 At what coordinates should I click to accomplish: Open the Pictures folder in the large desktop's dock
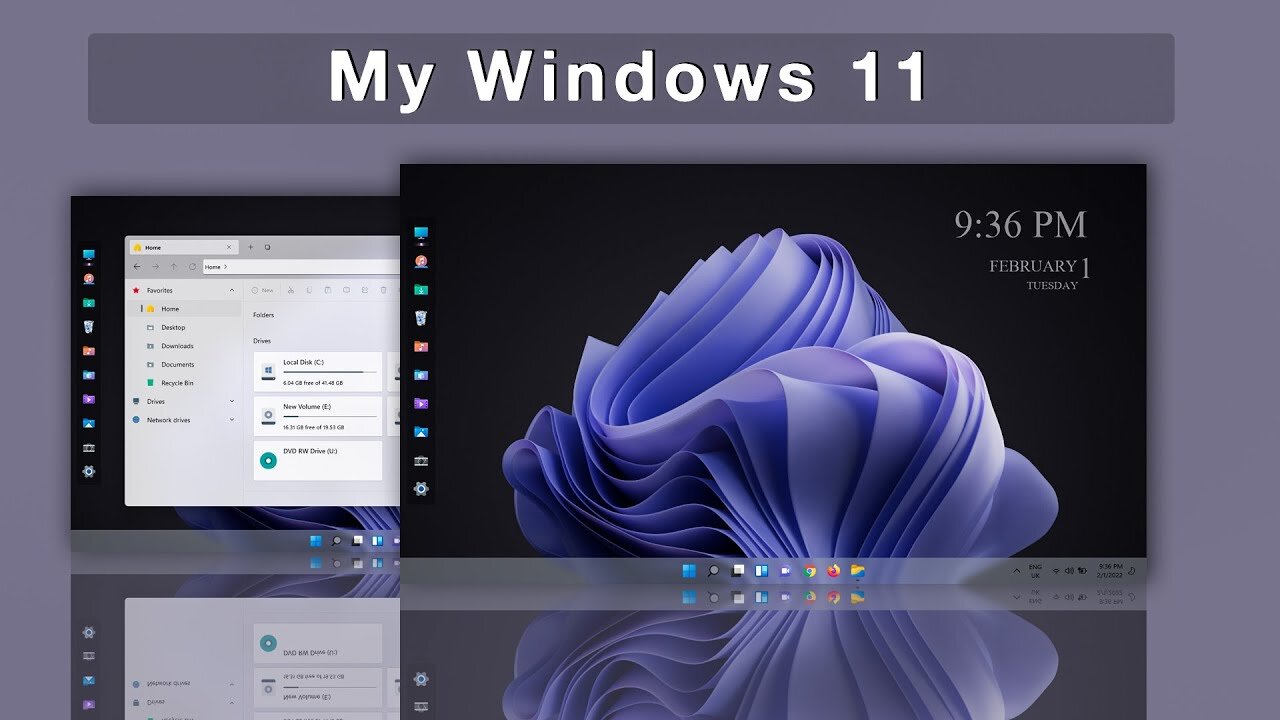421,375
